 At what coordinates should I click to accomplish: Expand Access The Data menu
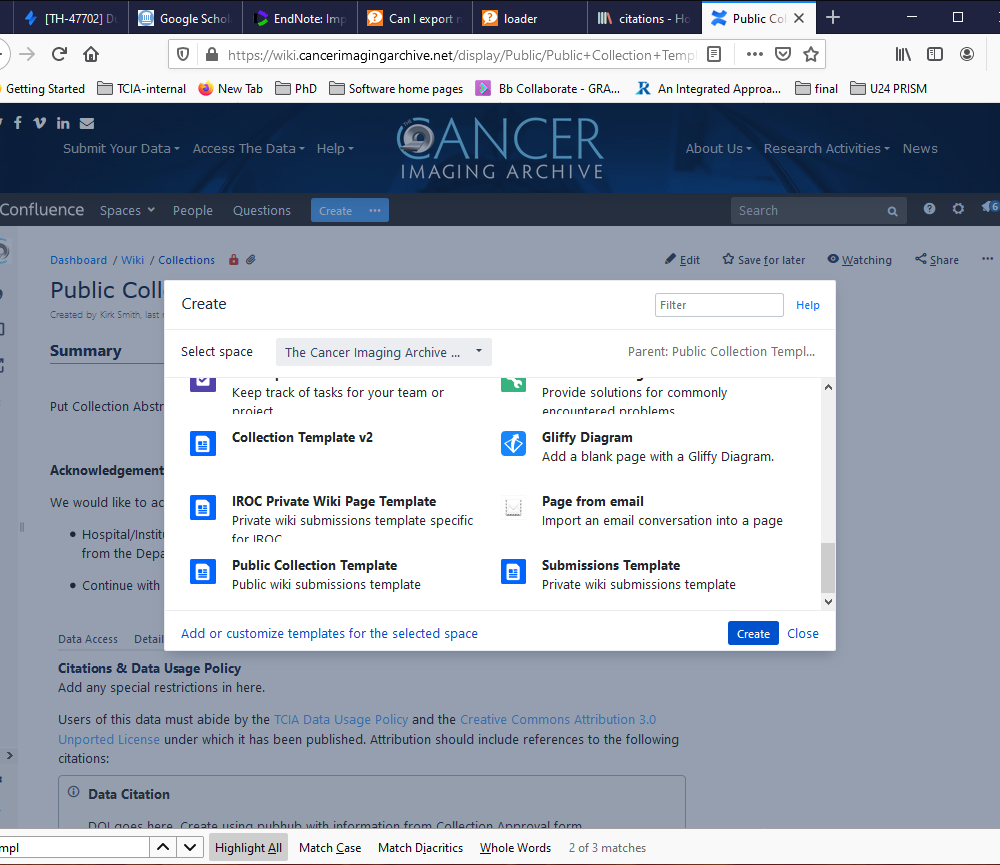click(249, 148)
